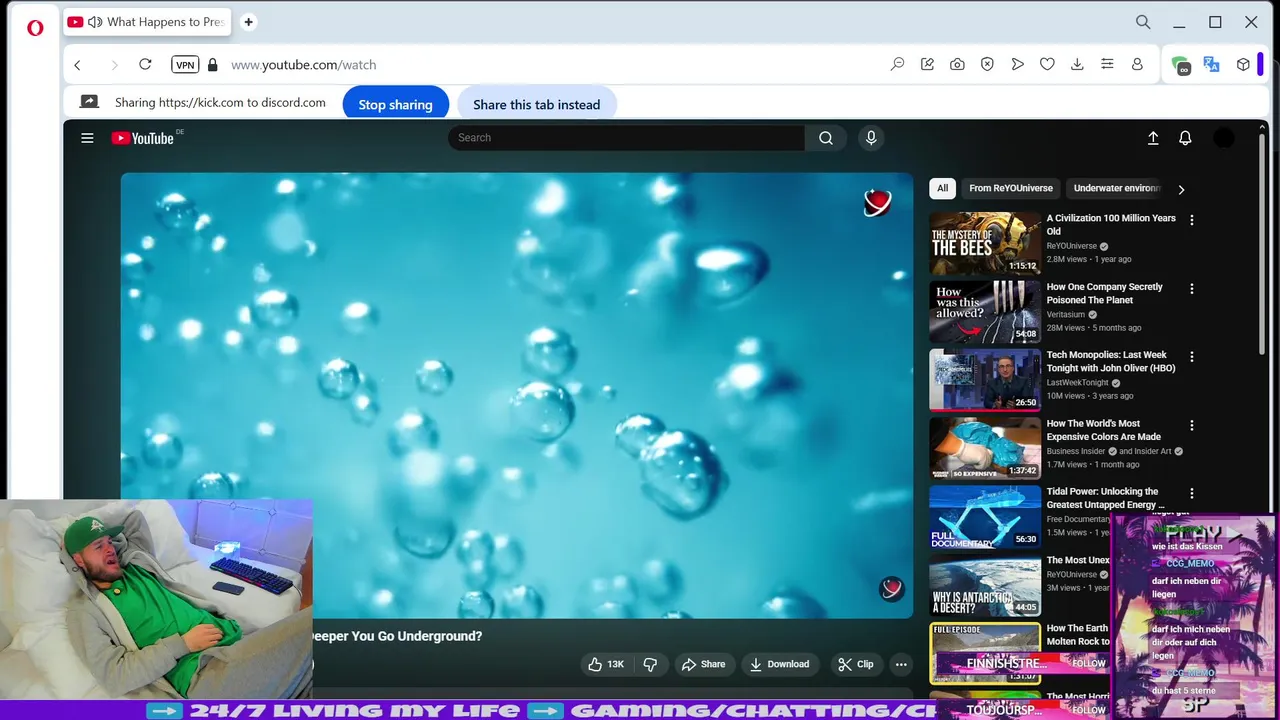Open the tab search magnifier
The height and width of the screenshot is (720, 1280).
[x=1143, y=22]
